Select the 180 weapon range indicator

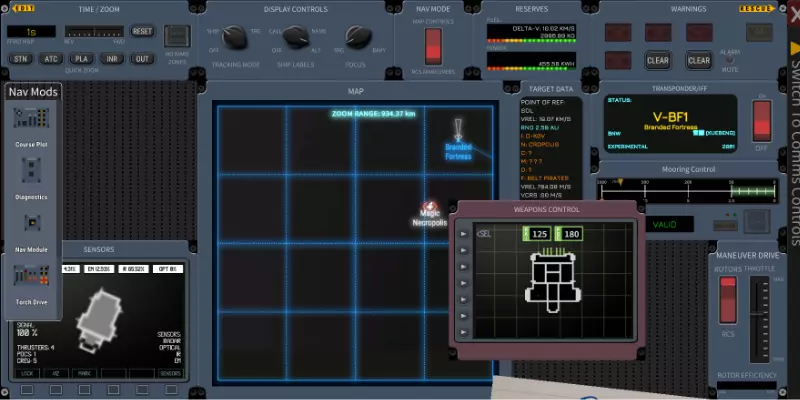(x=569, y=234)
